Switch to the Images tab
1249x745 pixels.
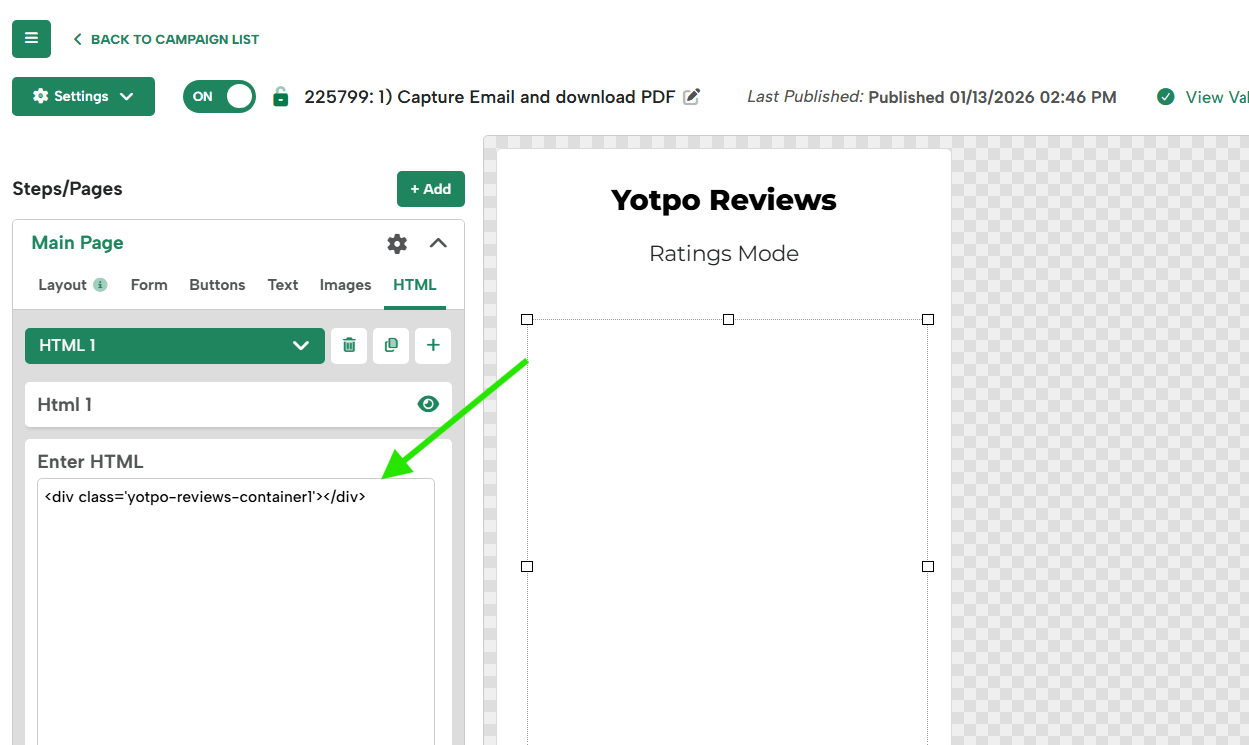pyautogui.click(x=345, y=284)
